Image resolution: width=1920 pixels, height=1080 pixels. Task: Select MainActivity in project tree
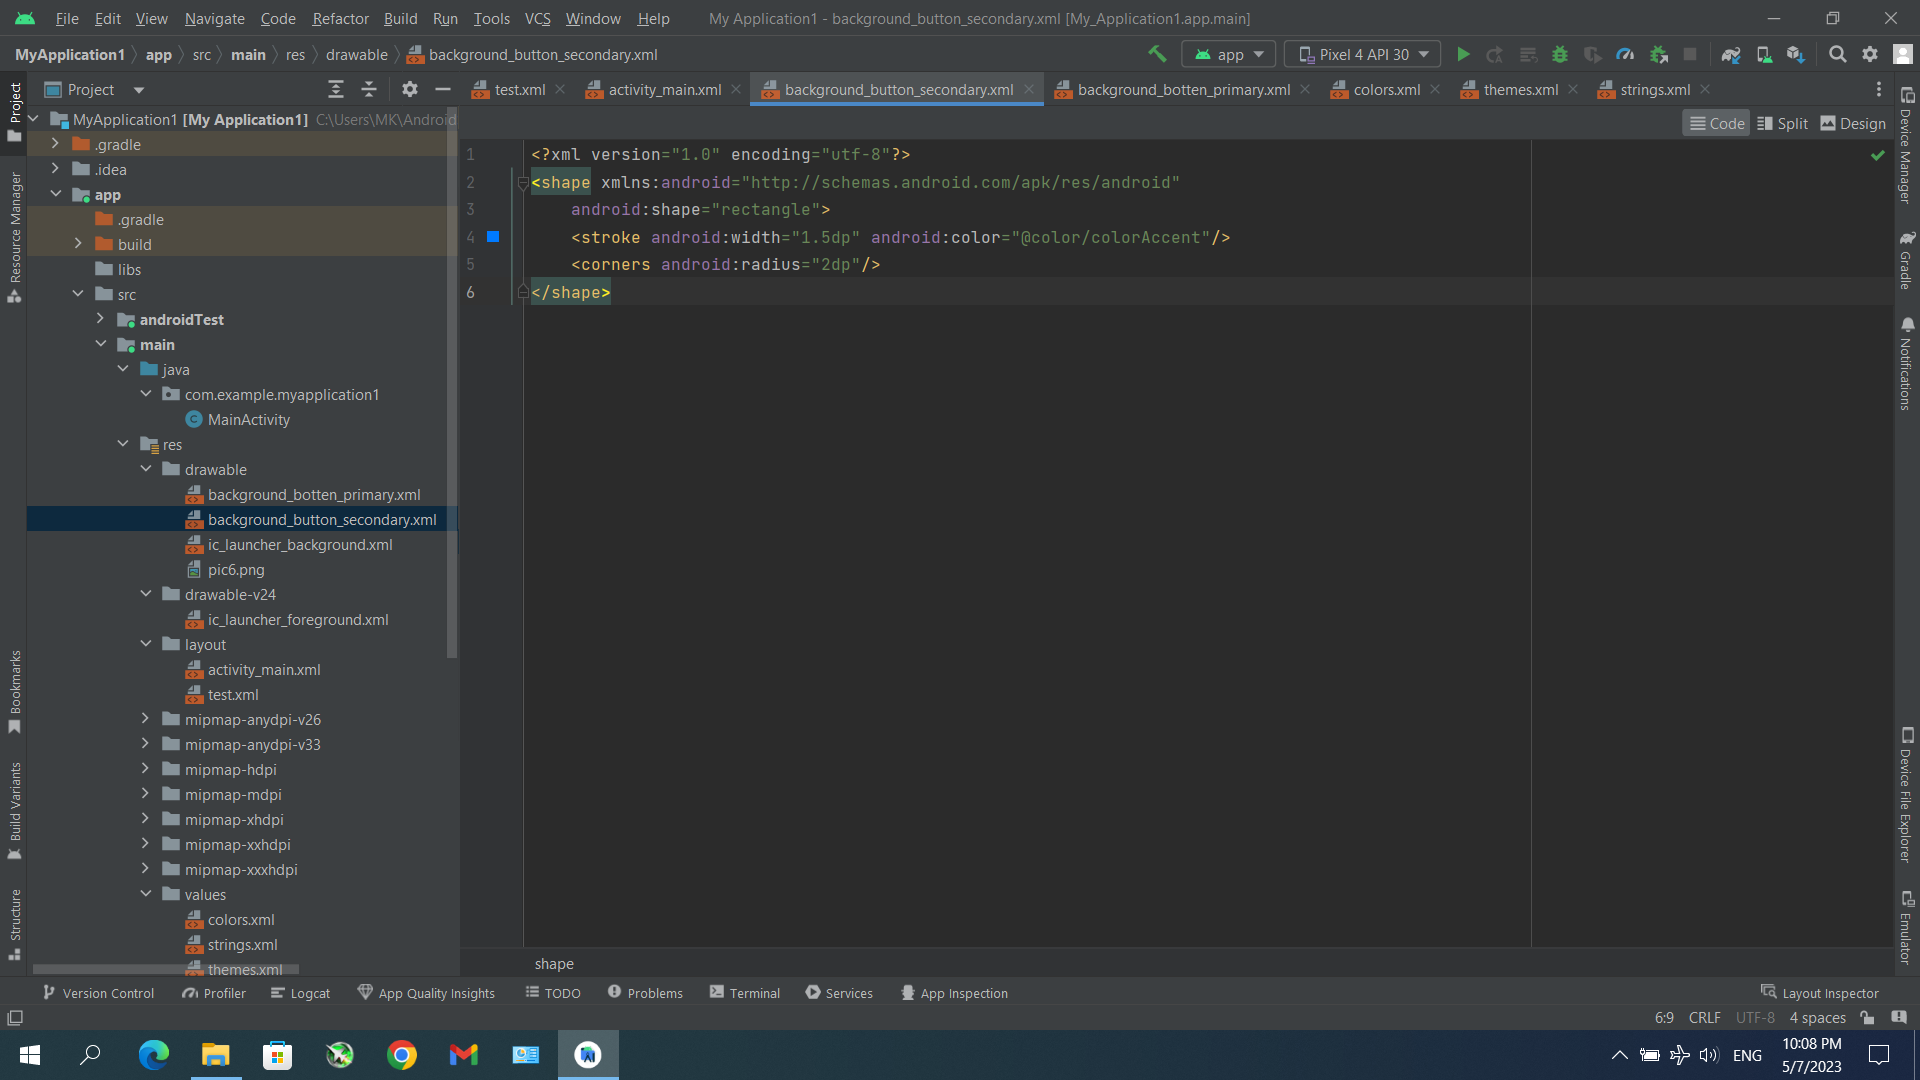pos(248,420)
